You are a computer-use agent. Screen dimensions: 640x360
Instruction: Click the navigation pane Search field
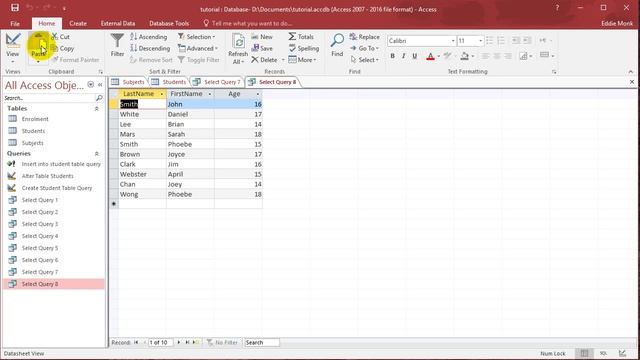point(49,98)
